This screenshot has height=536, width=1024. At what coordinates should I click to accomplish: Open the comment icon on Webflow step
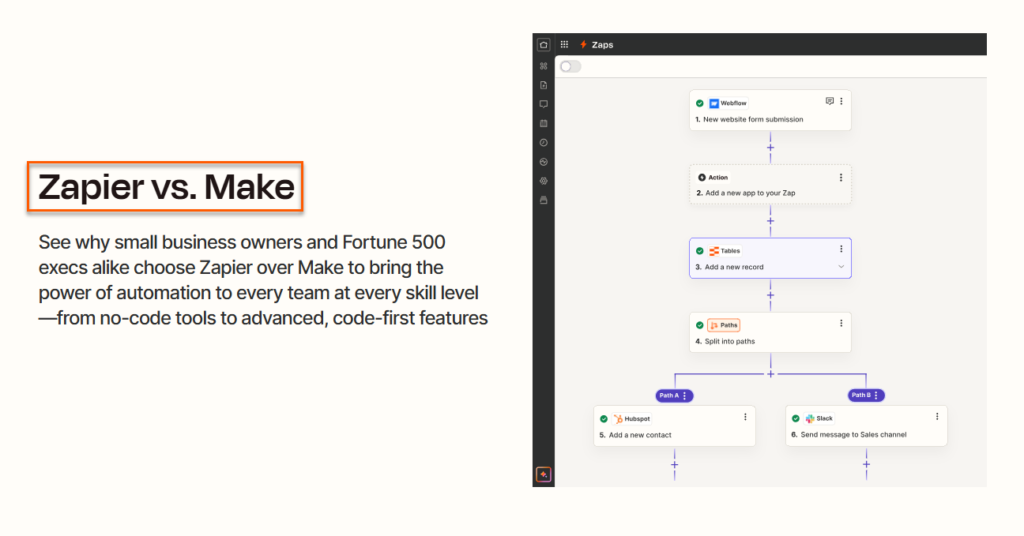[x=829, y=101]
